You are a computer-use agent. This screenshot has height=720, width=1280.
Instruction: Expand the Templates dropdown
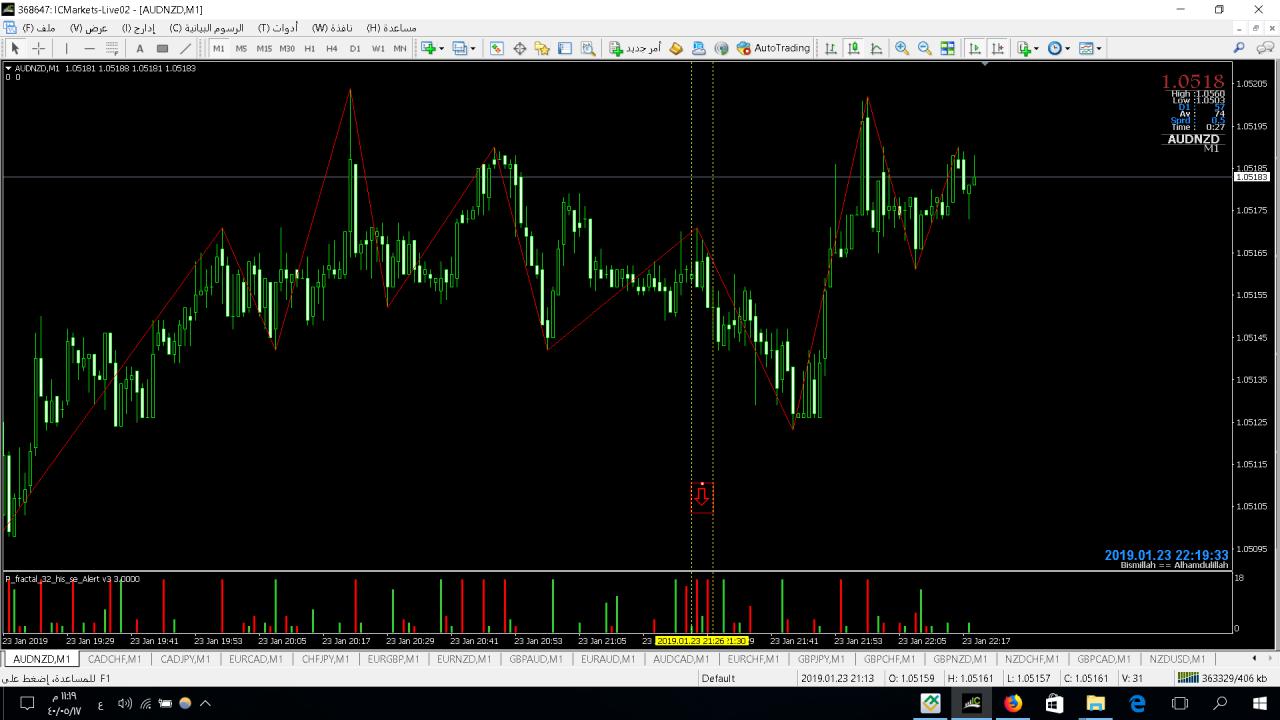pos(1099,48)
